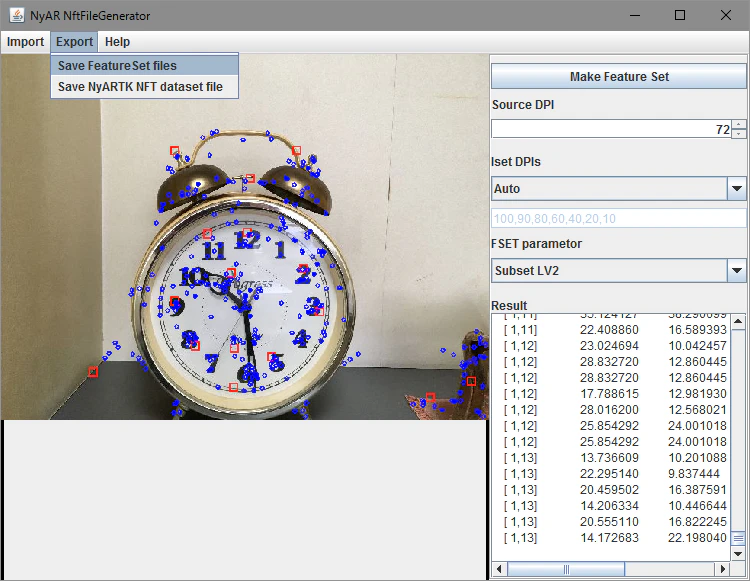Increase Source DPI with up spinner arrow

pos(739,124)
